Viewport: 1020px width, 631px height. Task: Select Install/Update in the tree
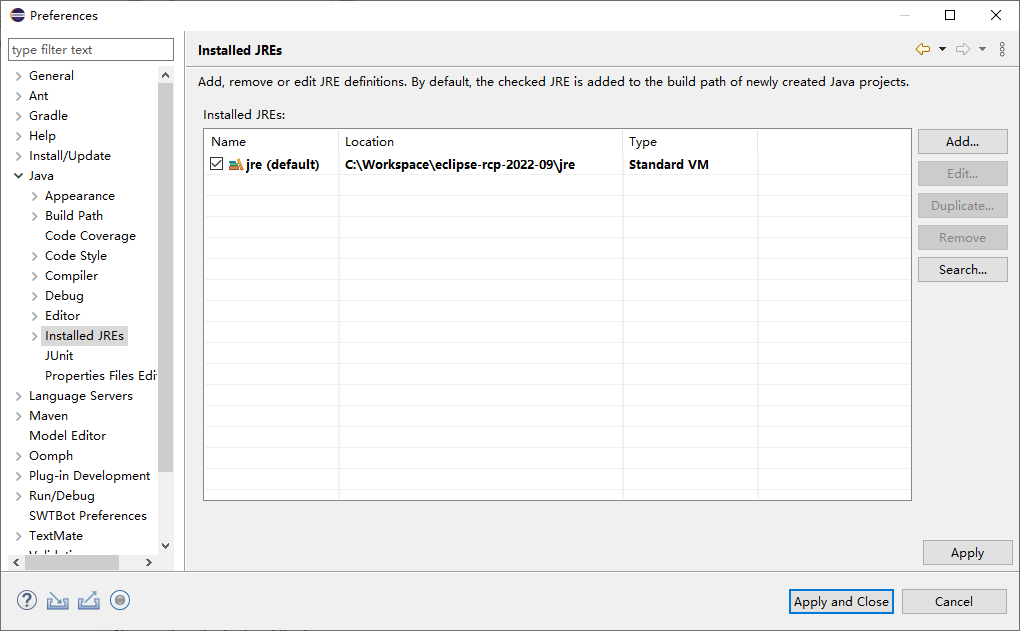point(70,156)
